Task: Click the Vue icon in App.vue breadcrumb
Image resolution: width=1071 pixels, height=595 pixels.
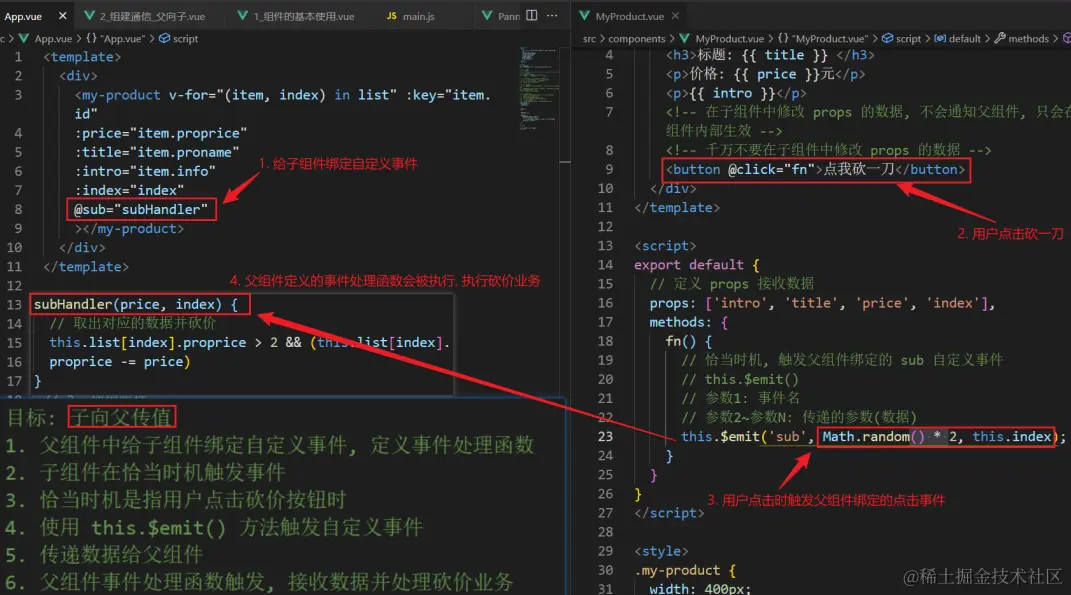Action: tap(24, 39)
